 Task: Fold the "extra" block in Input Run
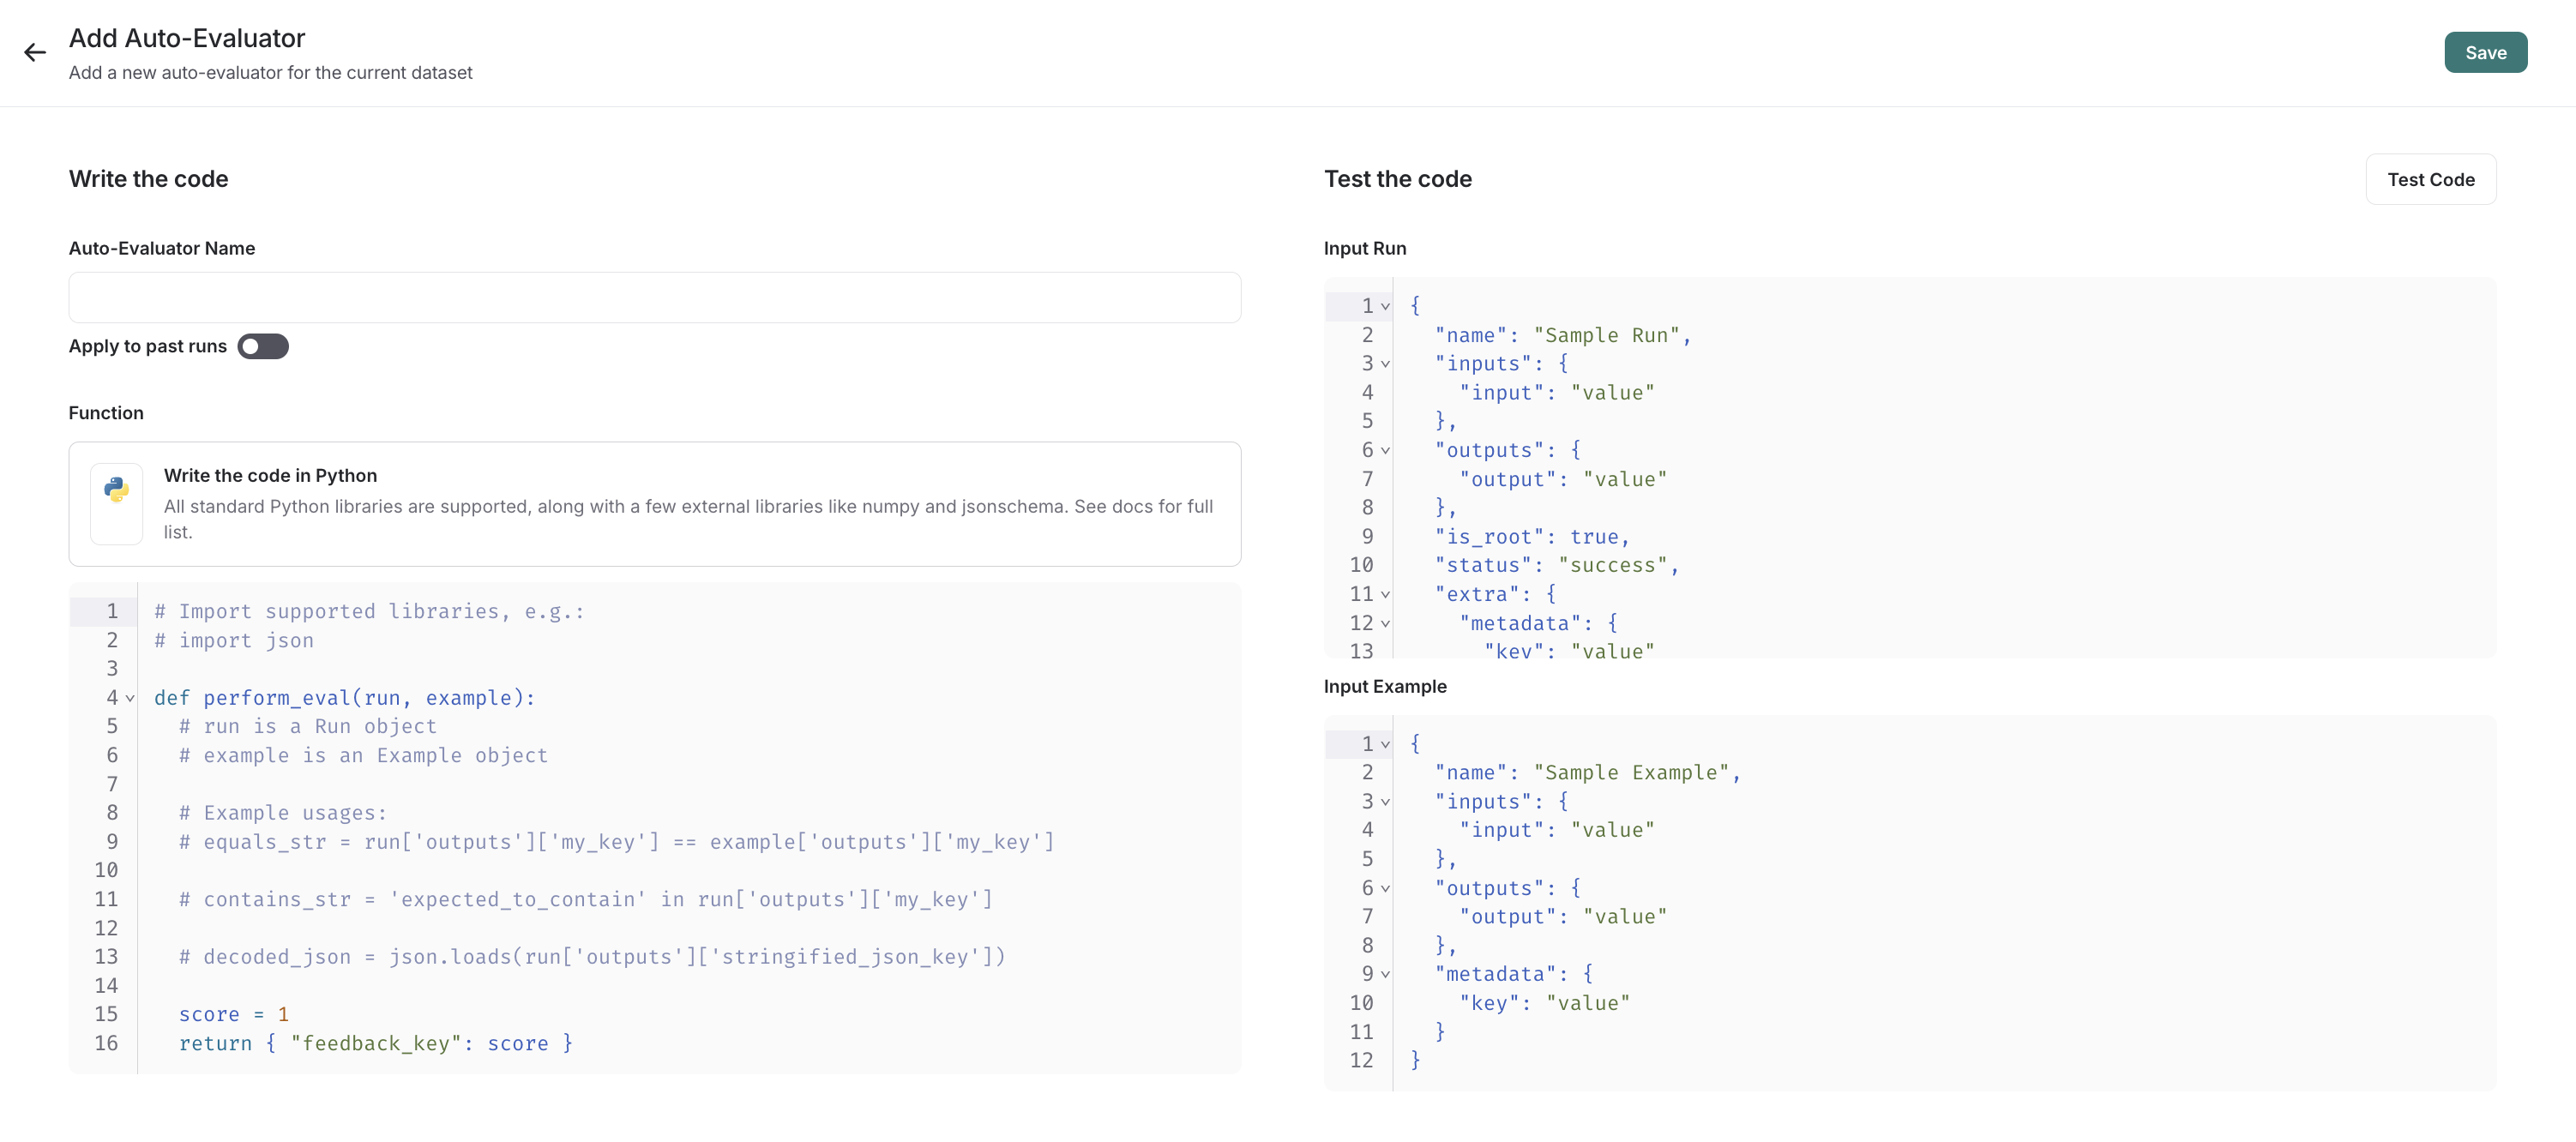click(1385, 595)
